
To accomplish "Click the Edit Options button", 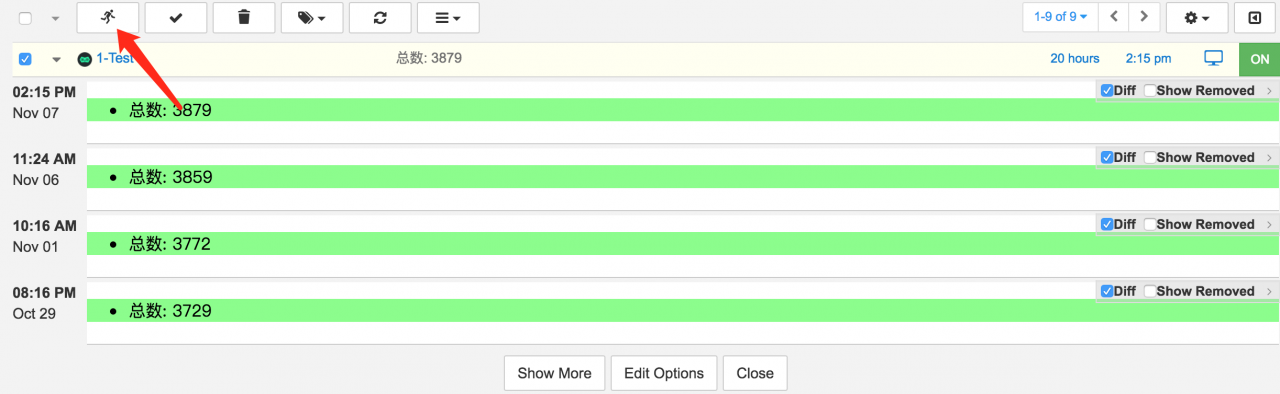I will click(664, 373).
